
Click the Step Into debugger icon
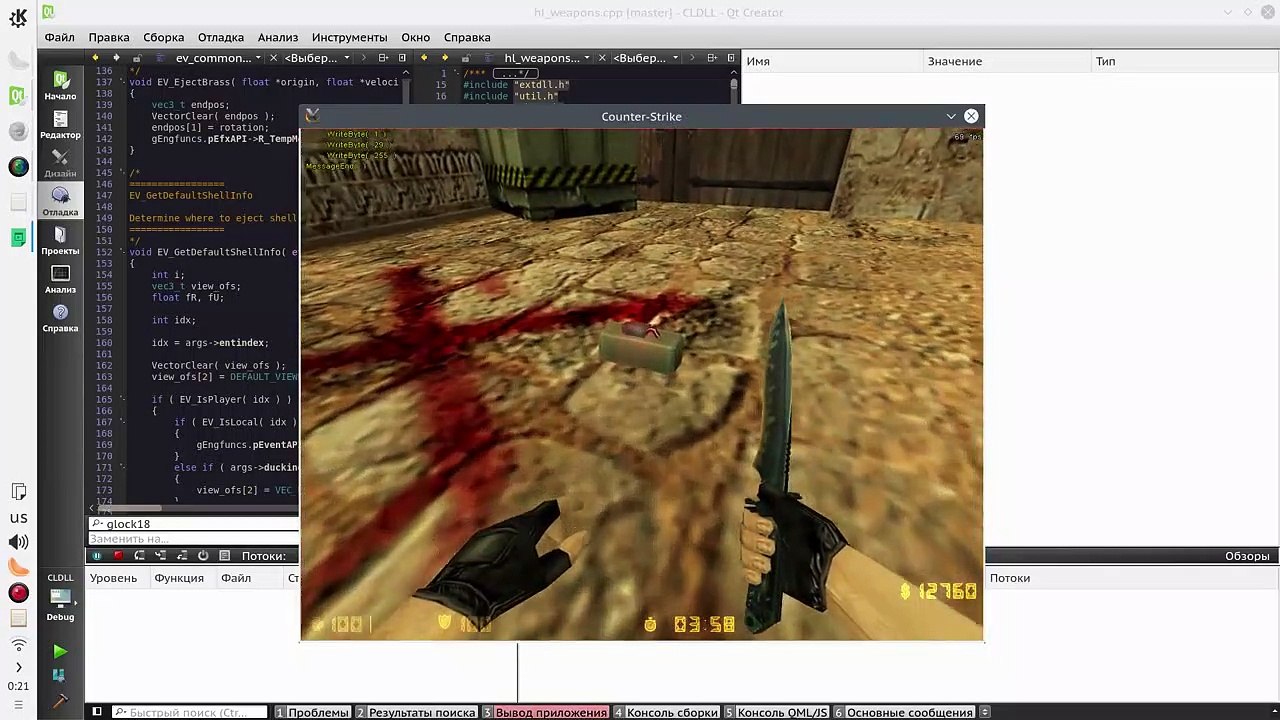click(x=161, y=556)
